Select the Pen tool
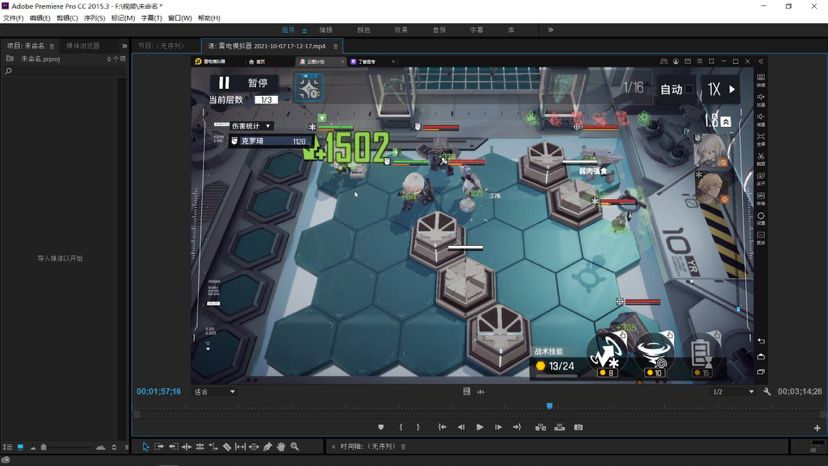 268,447
